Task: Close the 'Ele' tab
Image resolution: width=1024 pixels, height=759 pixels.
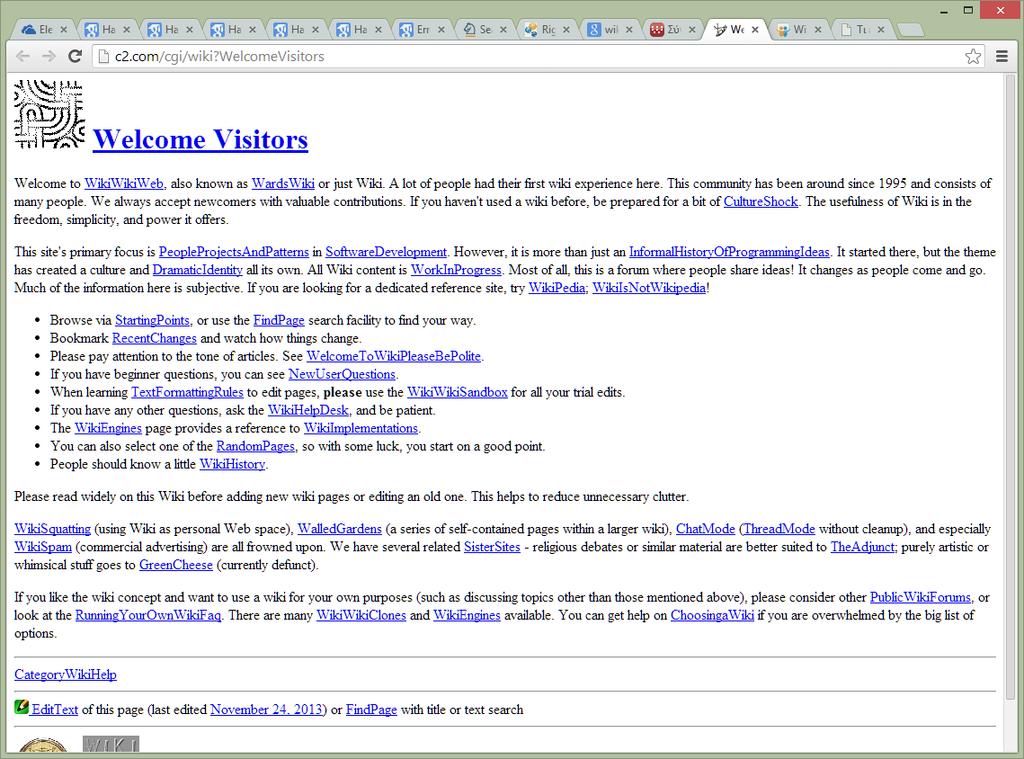Action: pos(63,29)
